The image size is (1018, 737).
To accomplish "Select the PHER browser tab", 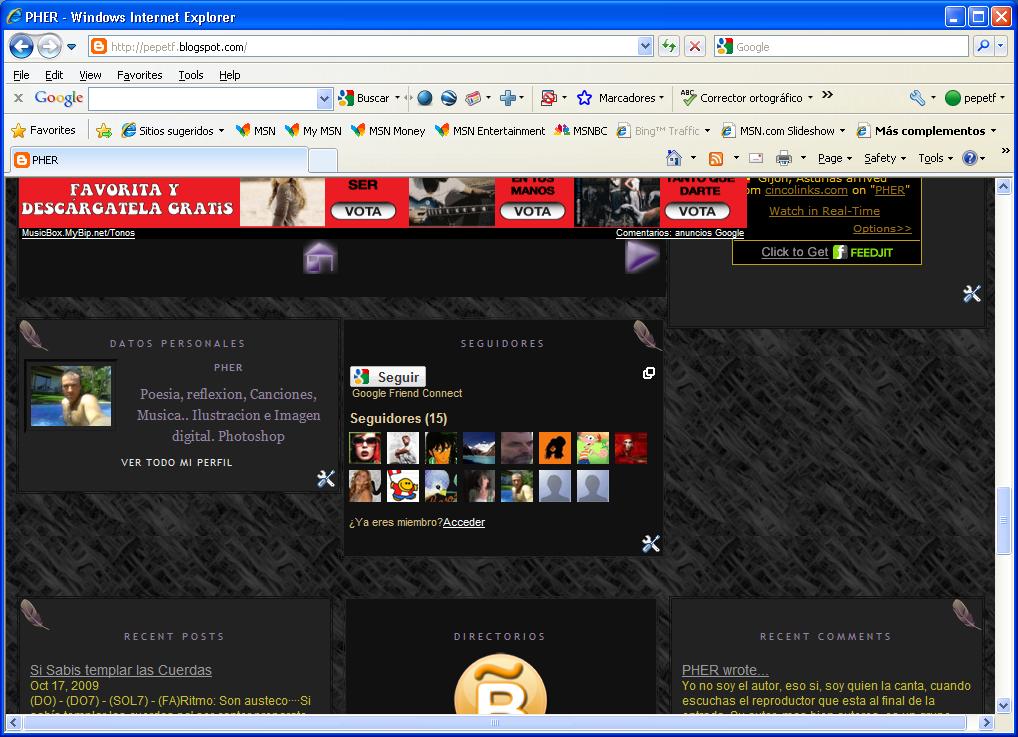I will (x=158, y=160).
